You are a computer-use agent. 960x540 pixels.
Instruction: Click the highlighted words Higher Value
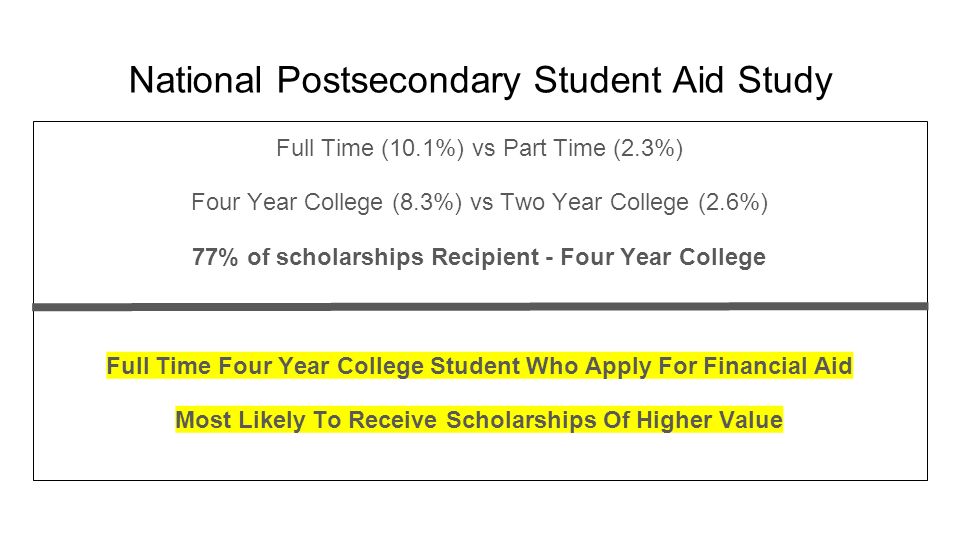[x=710, y=420]
